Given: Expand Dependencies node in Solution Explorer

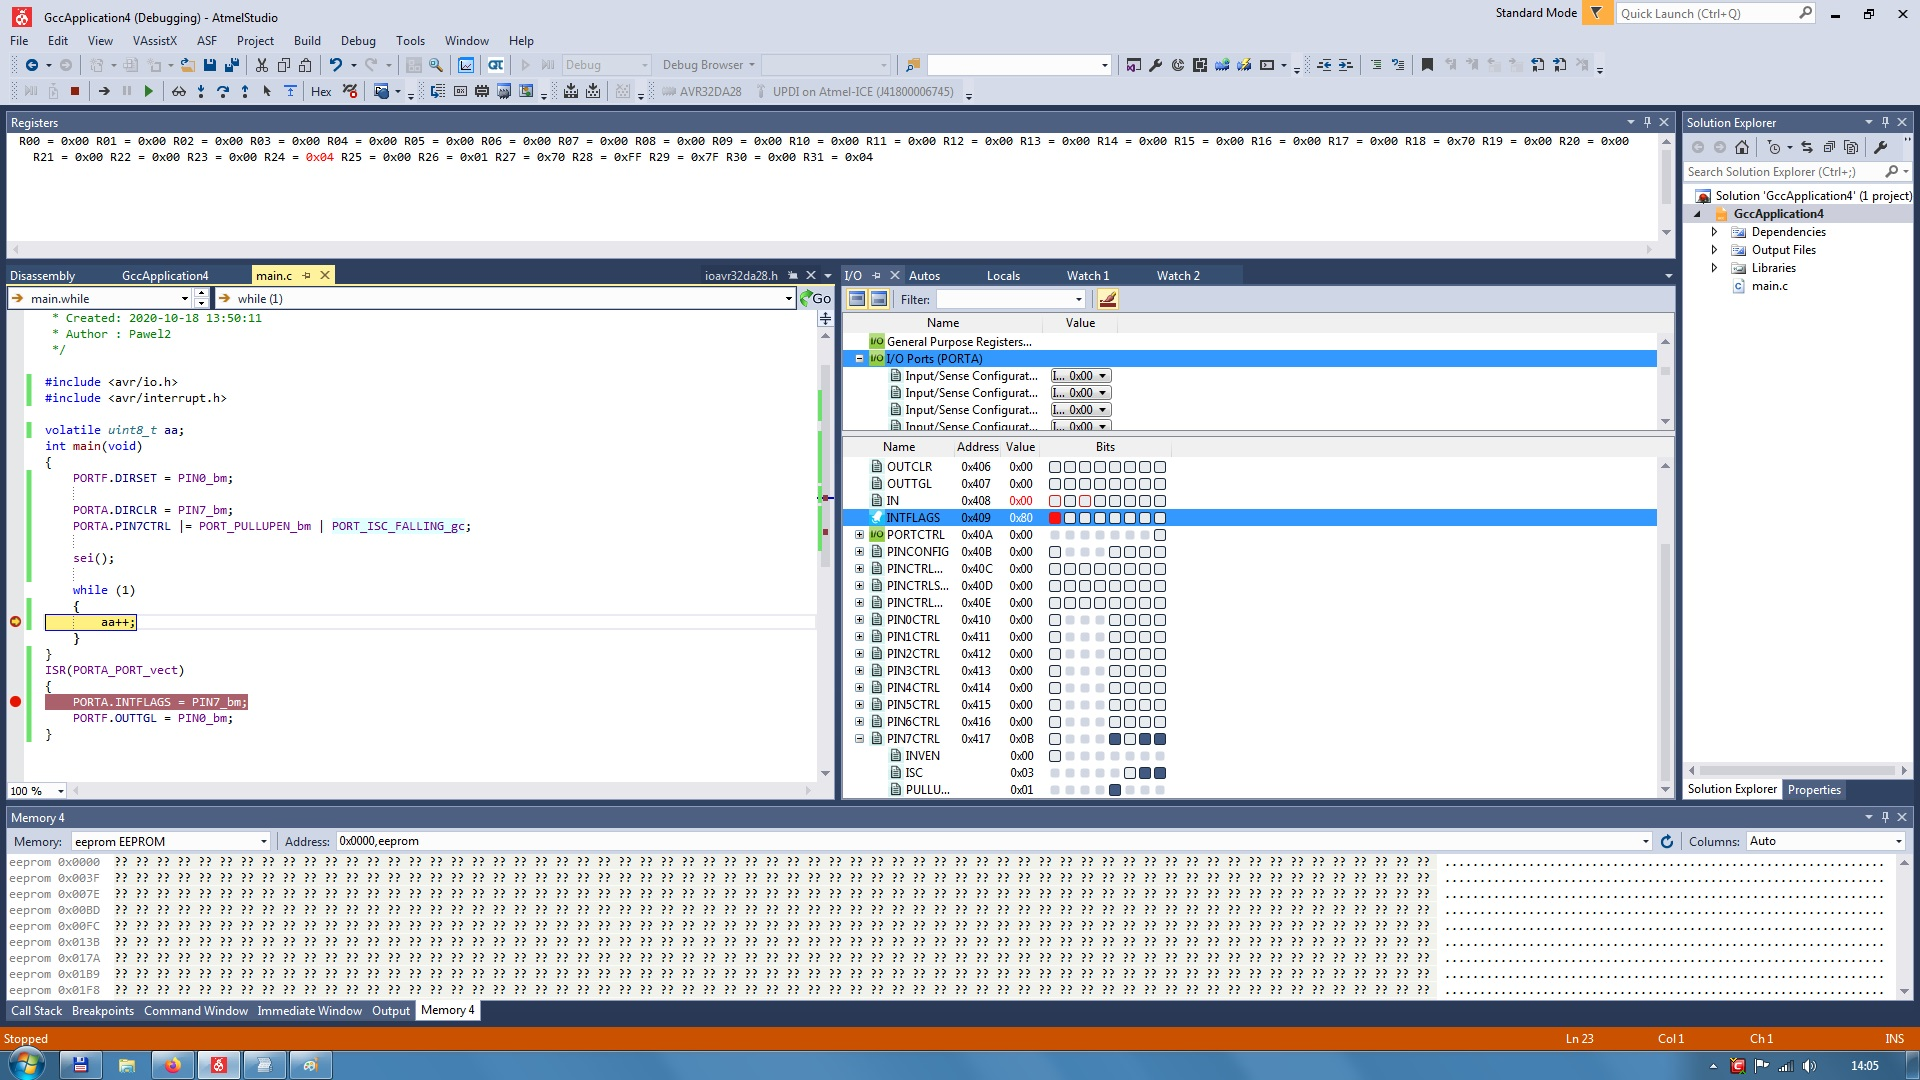Looking at the screenshot, I should click(1714, 232).
